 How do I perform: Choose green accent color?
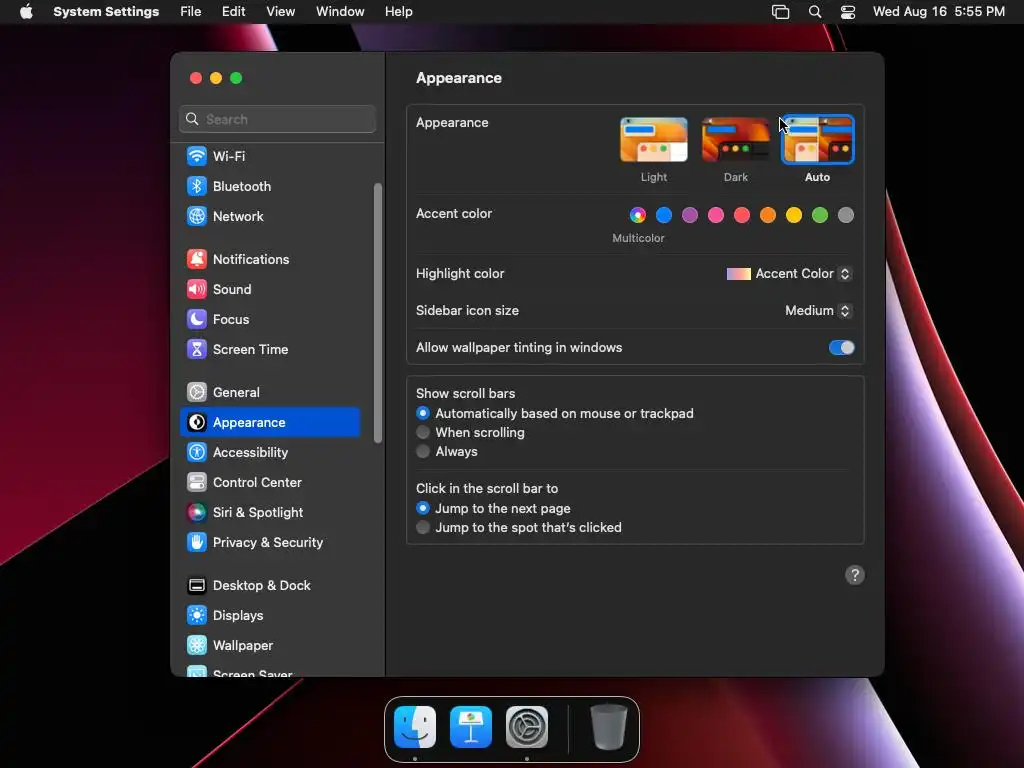click(x=820, y=215)
